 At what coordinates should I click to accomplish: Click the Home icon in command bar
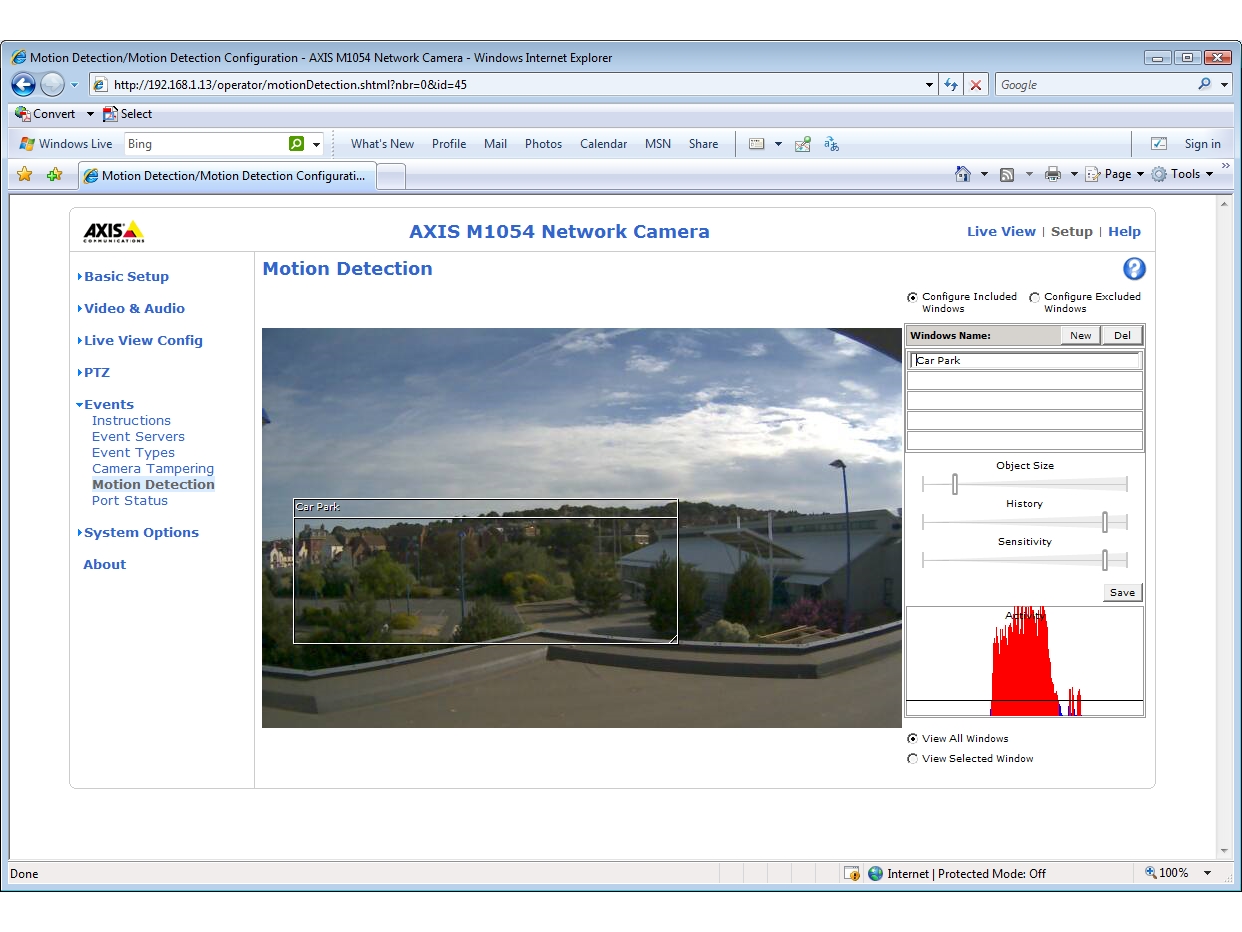(x=963, y=174)
